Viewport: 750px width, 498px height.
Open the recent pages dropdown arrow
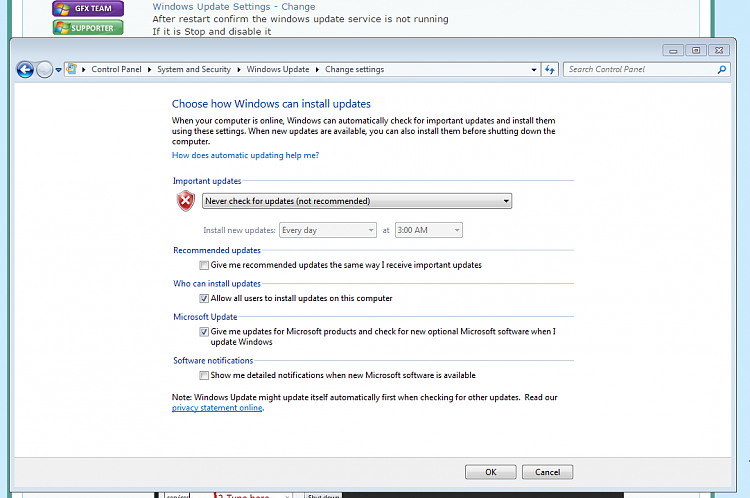click(58, 70)
